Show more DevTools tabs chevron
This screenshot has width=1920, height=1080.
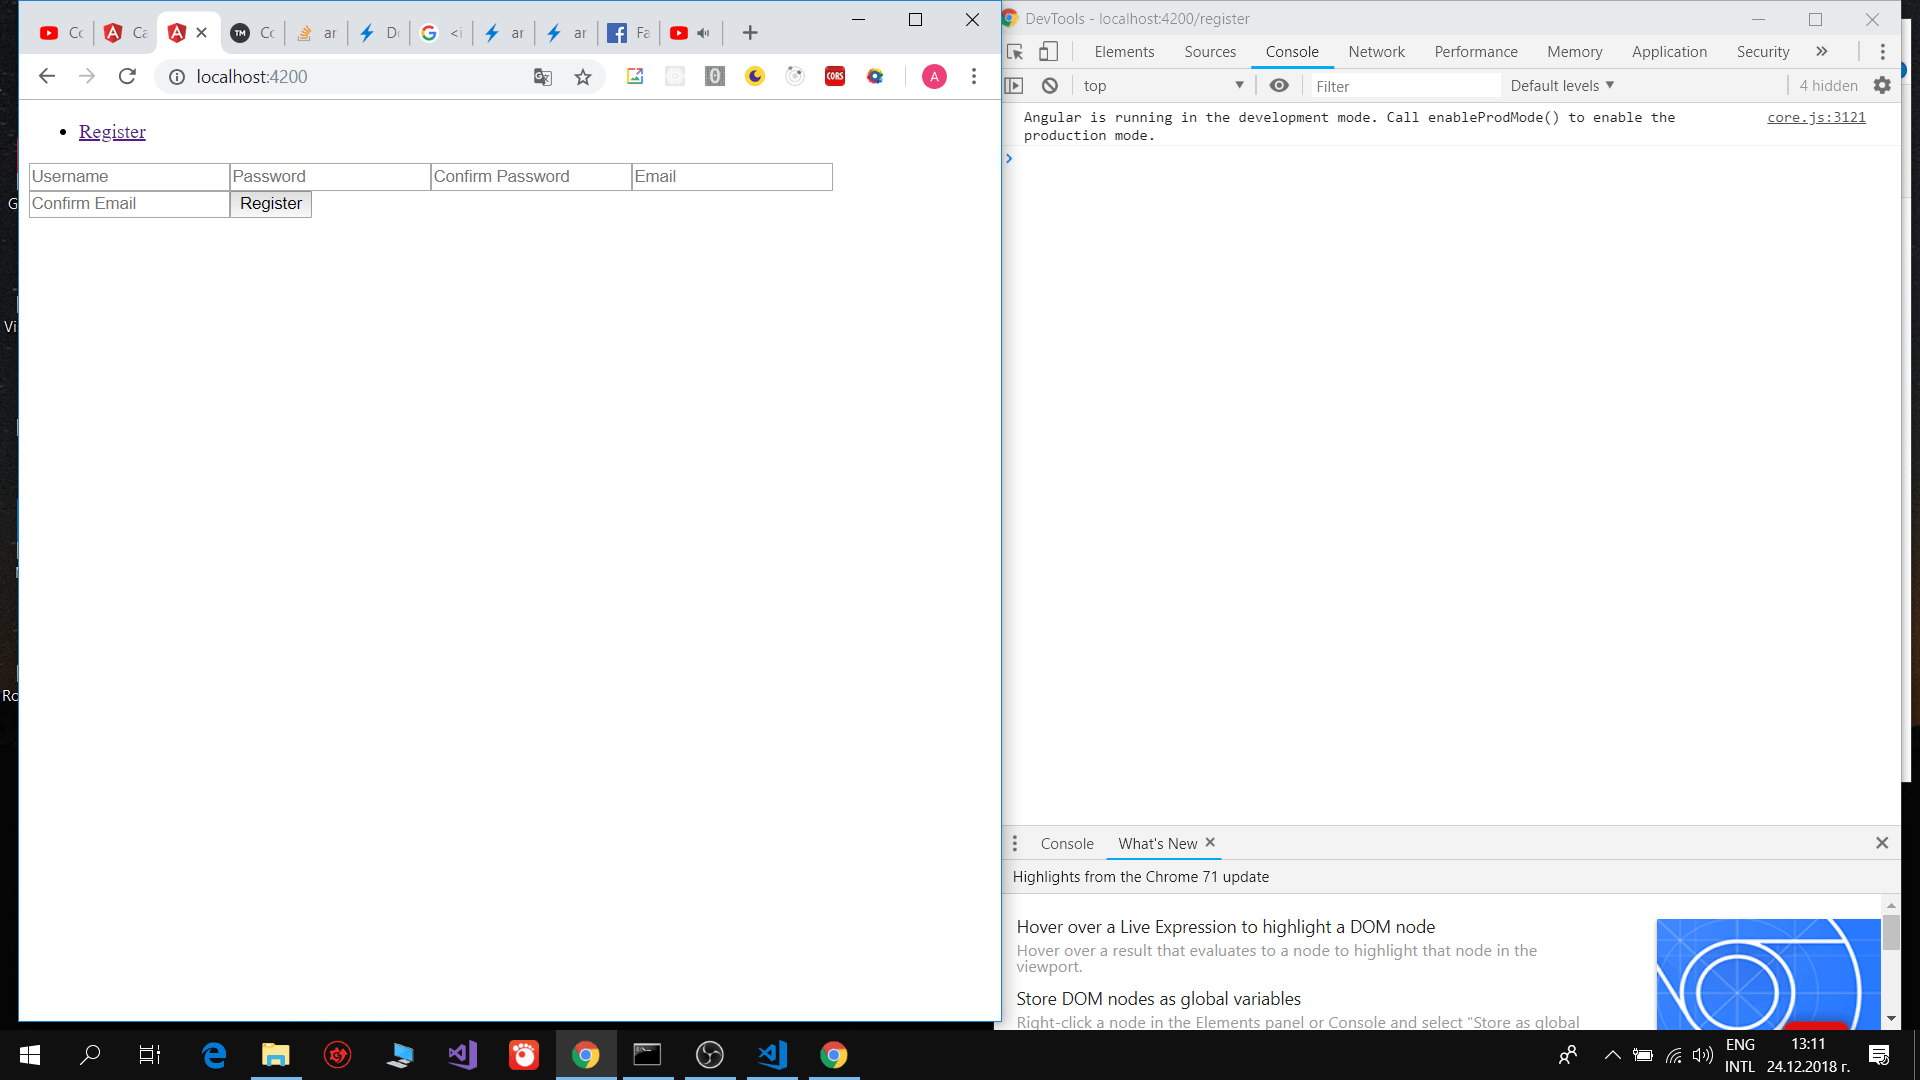1822,52
